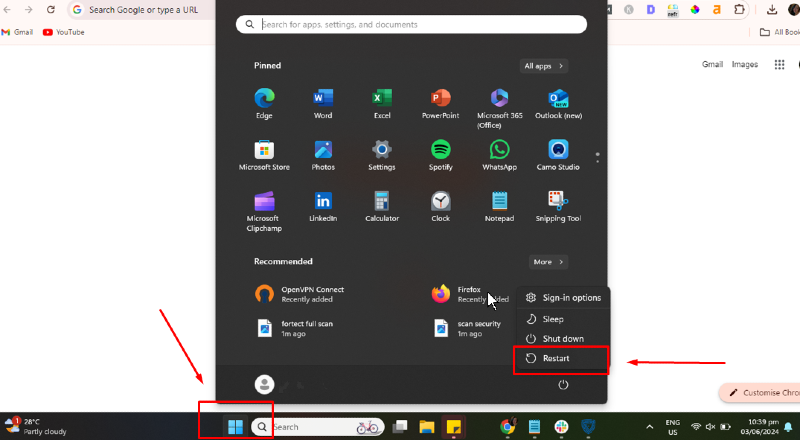Switch to Chrome on the taskbar
The image size is (800, 440).
click(508, 427)
